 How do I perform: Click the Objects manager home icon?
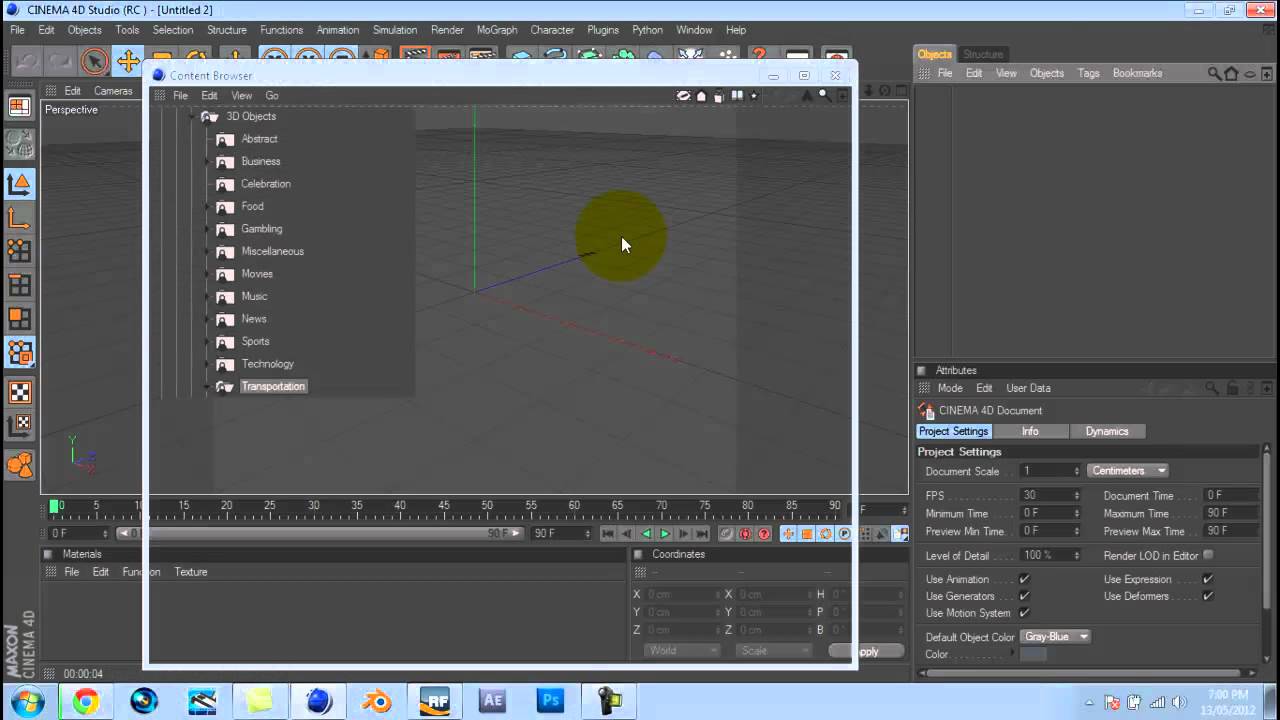point(1231,73)
